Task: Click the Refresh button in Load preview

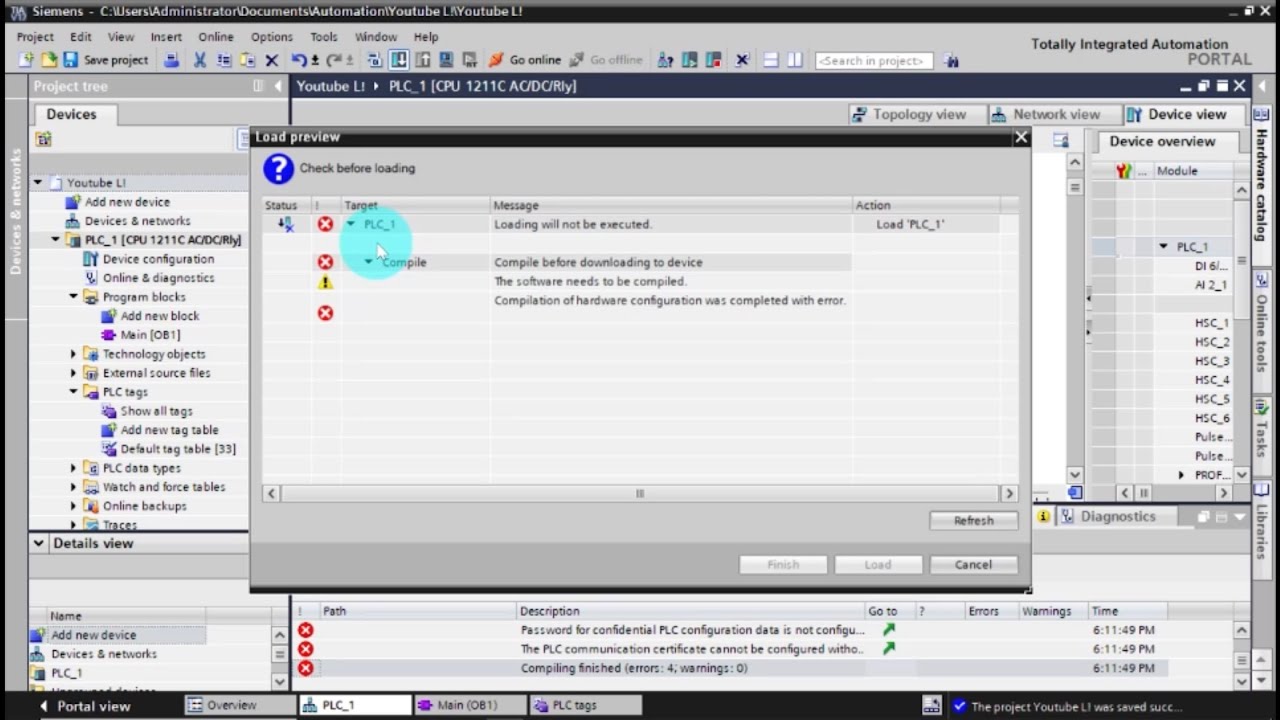Action: tap(973, 520)
